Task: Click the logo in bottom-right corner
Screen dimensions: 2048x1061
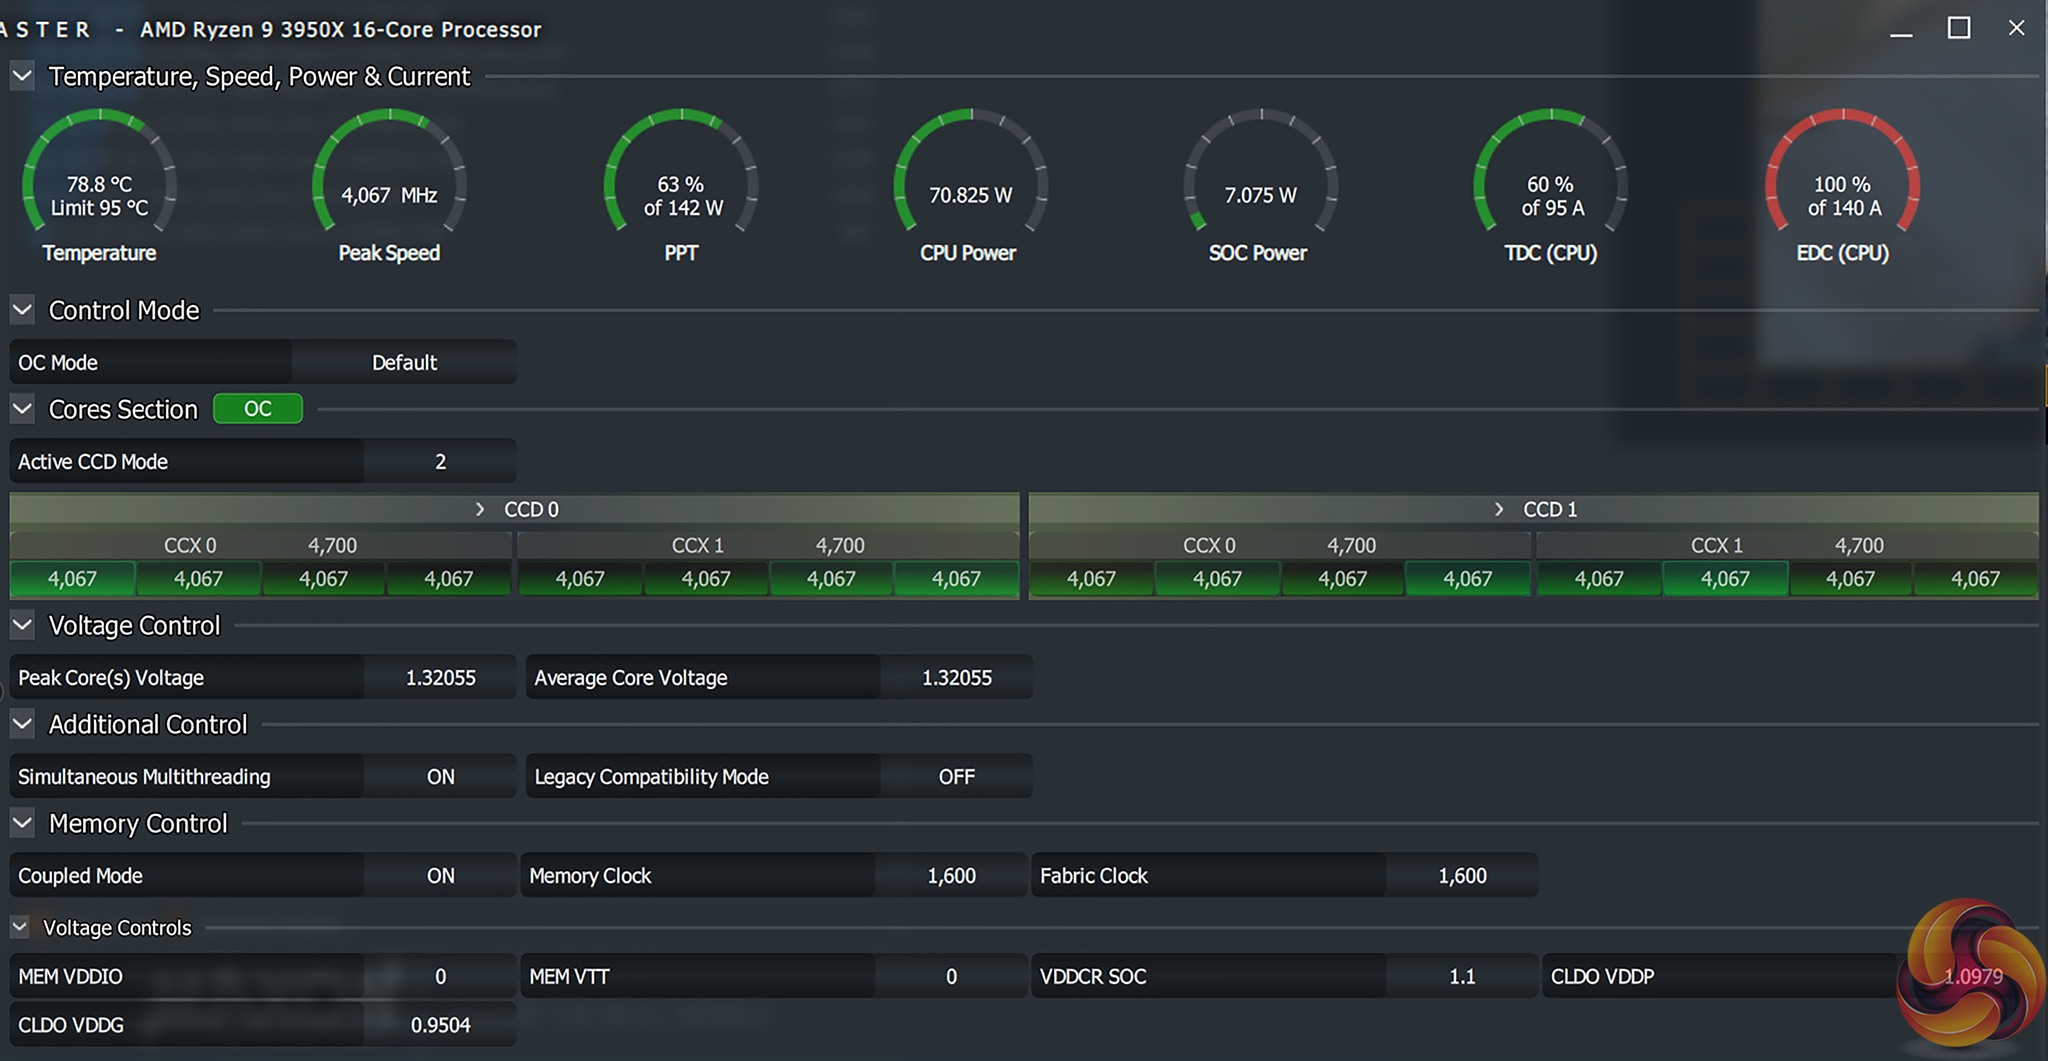Action: click(x=1970, y=975)
